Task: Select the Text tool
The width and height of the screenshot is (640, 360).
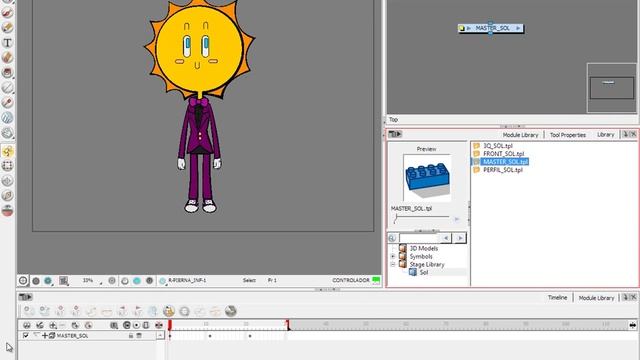Action: [x=7, y=43]
